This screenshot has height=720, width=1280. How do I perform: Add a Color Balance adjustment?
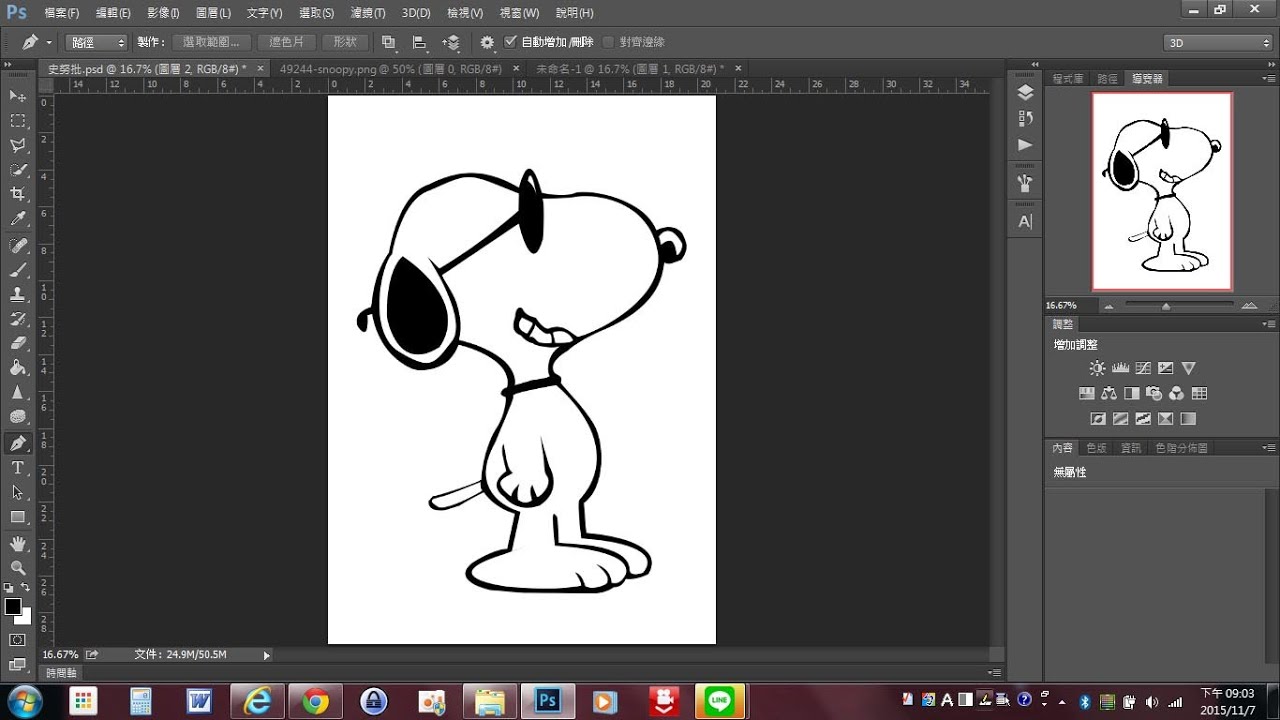(1109, 393)
